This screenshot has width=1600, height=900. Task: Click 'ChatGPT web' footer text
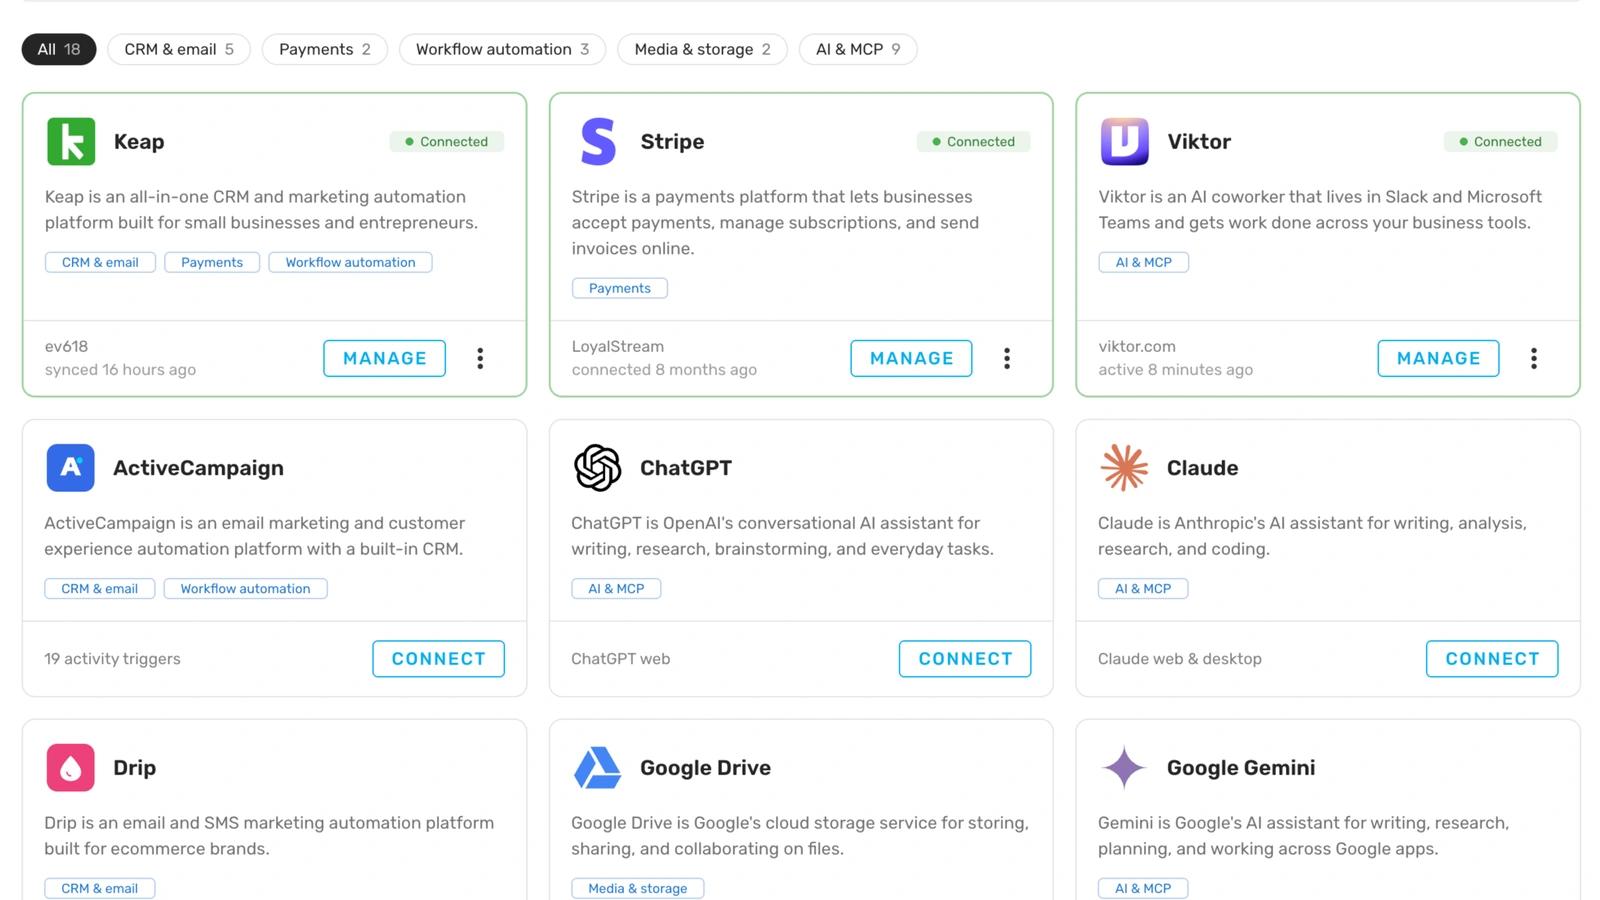tap(621, 659)
